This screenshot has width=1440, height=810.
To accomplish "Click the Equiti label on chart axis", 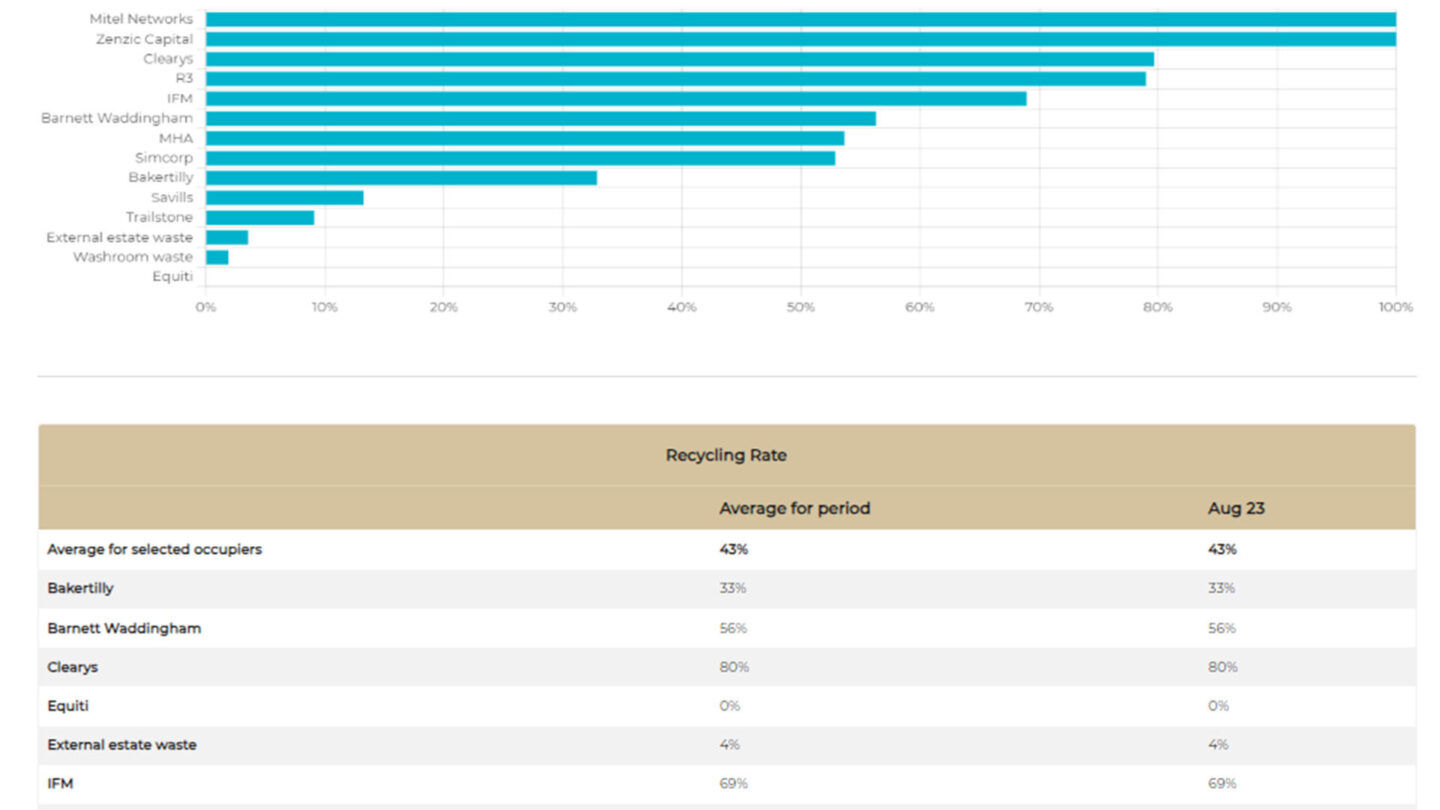I will (172, 276).
